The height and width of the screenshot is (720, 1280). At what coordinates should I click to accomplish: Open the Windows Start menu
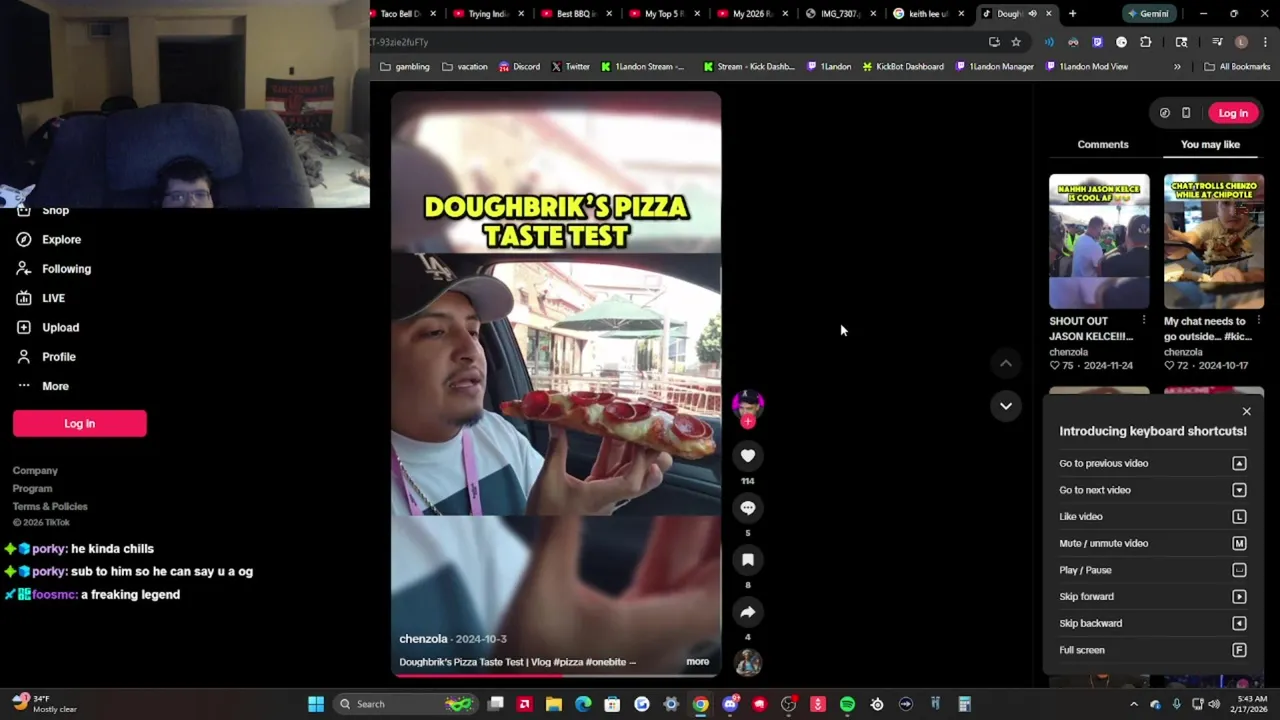click(316, 704)
